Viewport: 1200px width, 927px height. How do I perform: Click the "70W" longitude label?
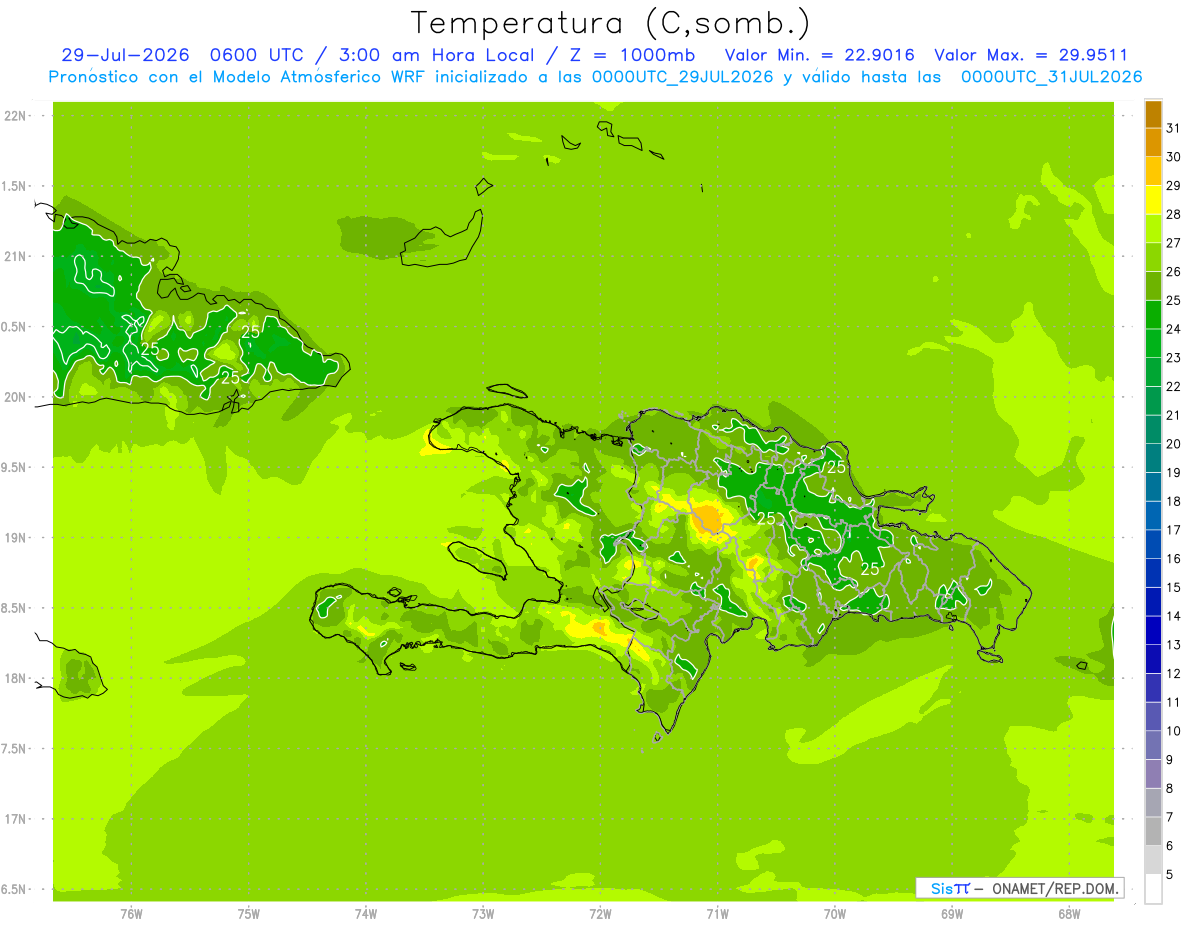835,914
